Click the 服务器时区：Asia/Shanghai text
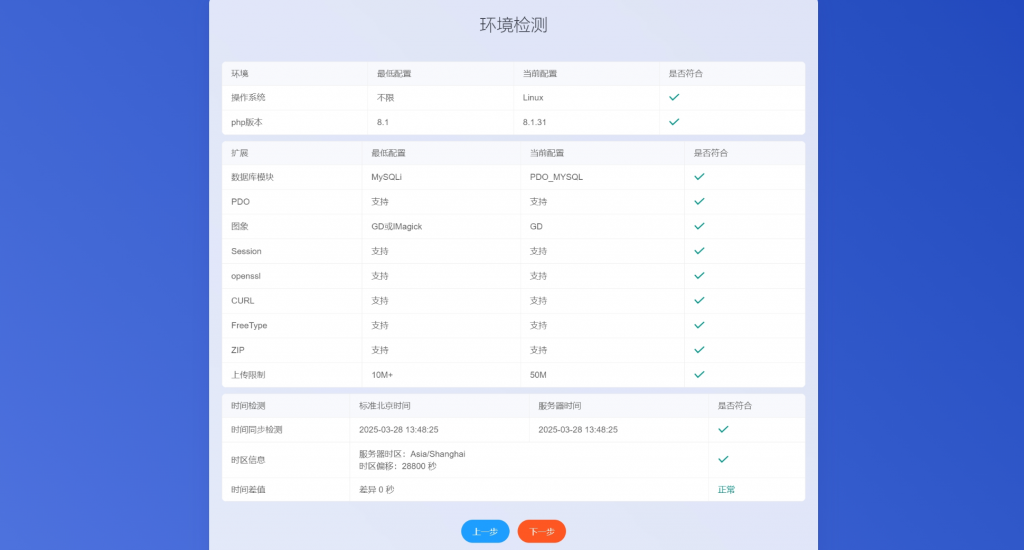The height and width of the screenshot is (550, 1024). click(x=412, y=454)
